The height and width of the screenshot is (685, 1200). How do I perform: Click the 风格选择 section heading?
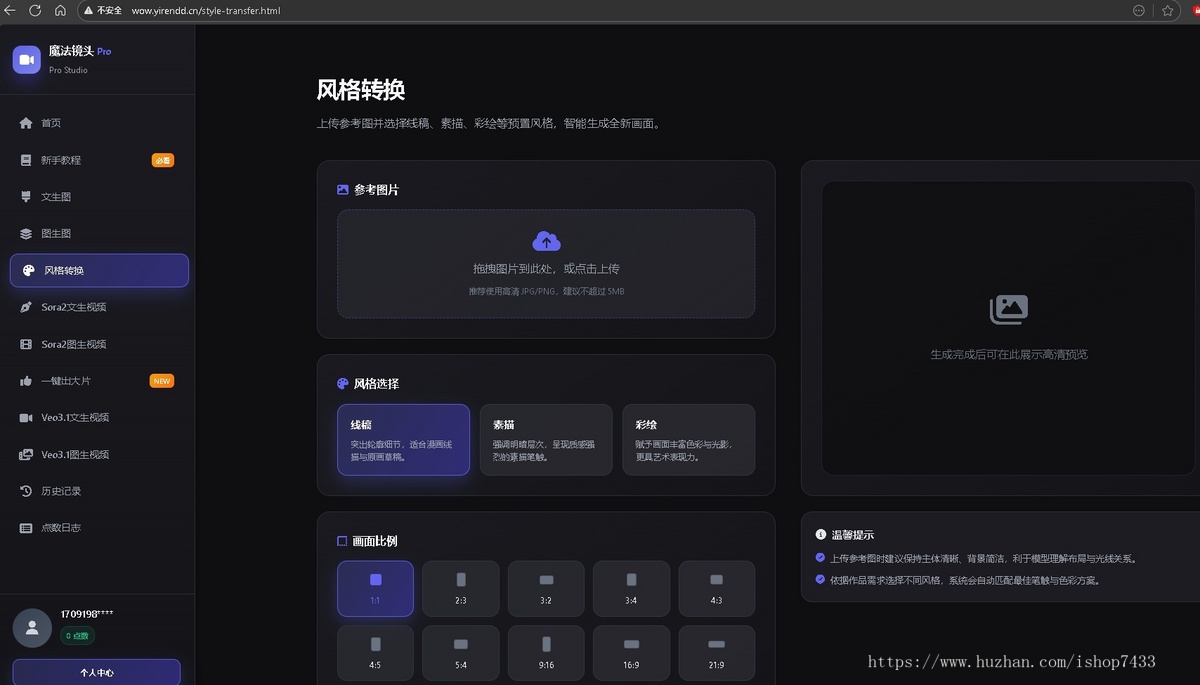(376, 384)
